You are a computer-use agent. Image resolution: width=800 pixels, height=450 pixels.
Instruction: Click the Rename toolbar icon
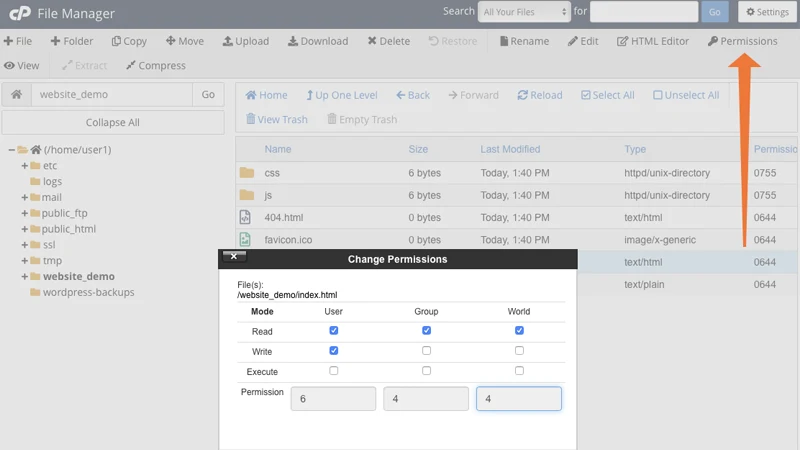coord(504,41)
